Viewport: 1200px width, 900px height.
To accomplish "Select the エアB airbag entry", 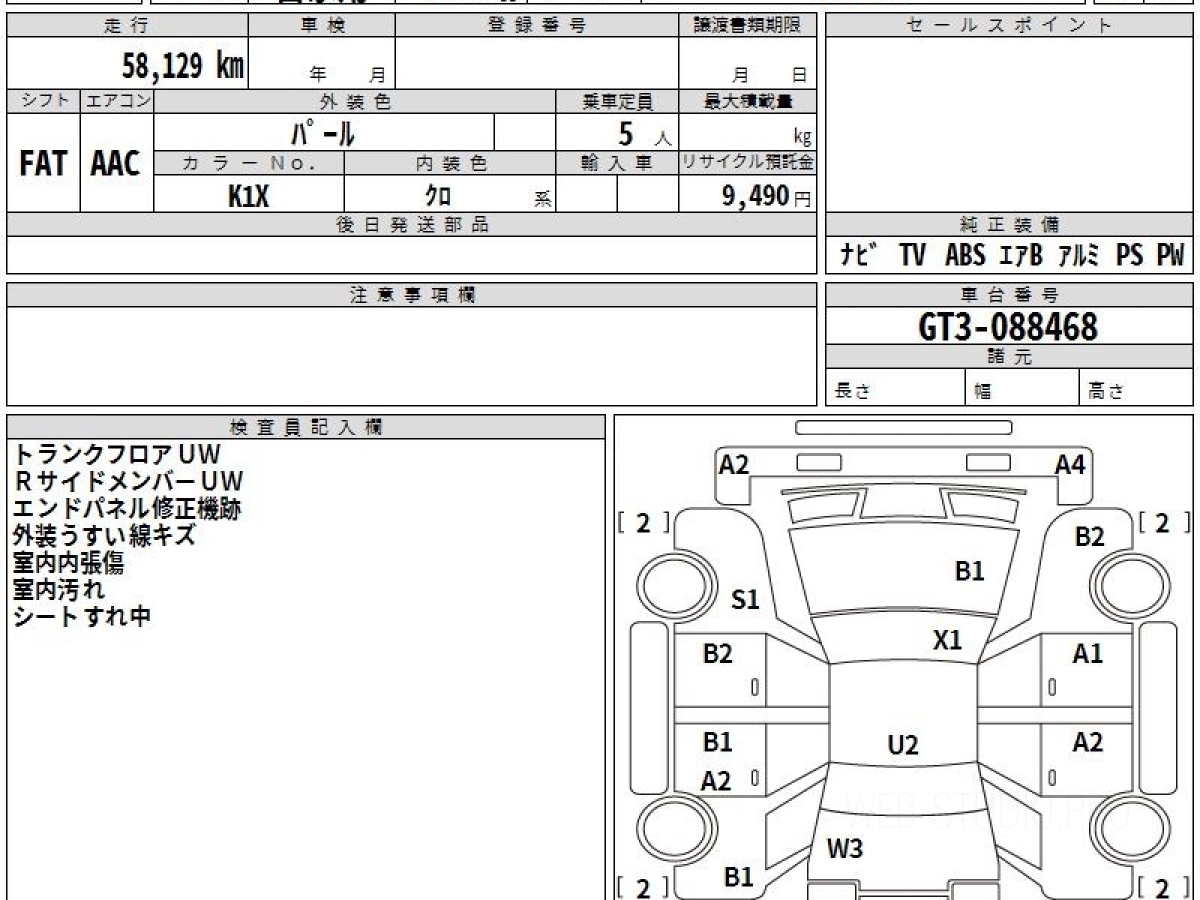I will (x=1021, y=256).
